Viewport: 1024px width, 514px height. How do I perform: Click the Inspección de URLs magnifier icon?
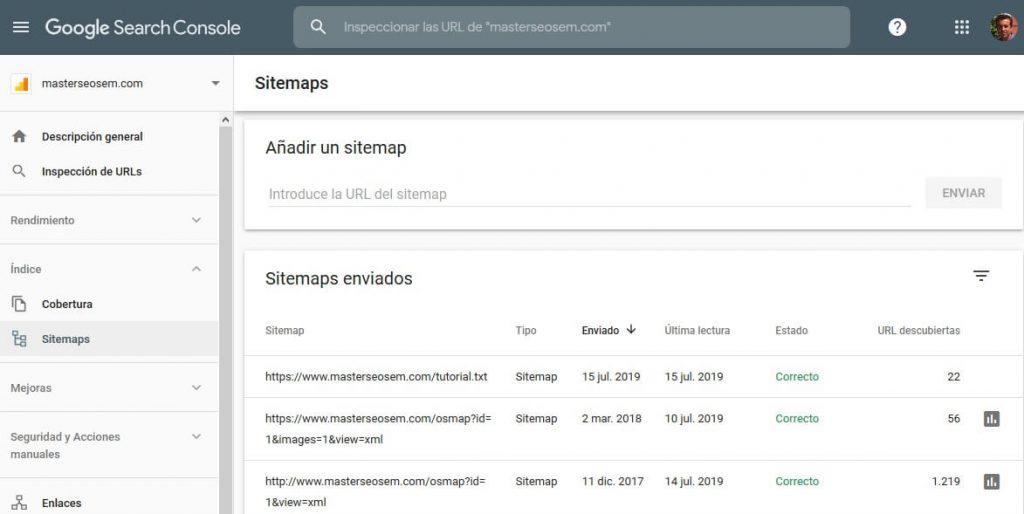pos(19,171)
